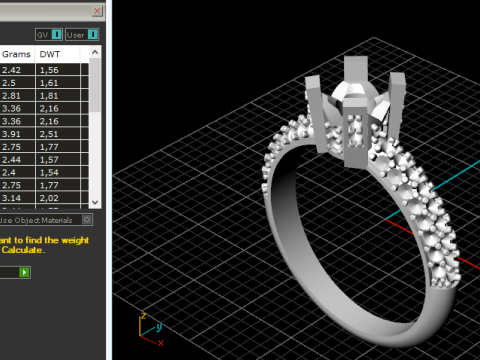Select the DWT cell 2,02
Image resolution: width=480 pixels, height=360 pixels.
(57, 198)
